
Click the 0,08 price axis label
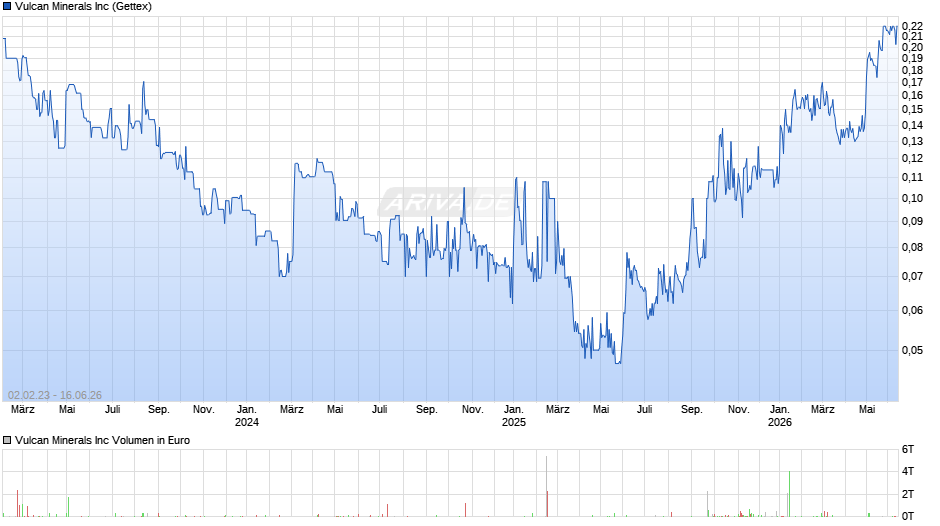[x=912, y=247]
